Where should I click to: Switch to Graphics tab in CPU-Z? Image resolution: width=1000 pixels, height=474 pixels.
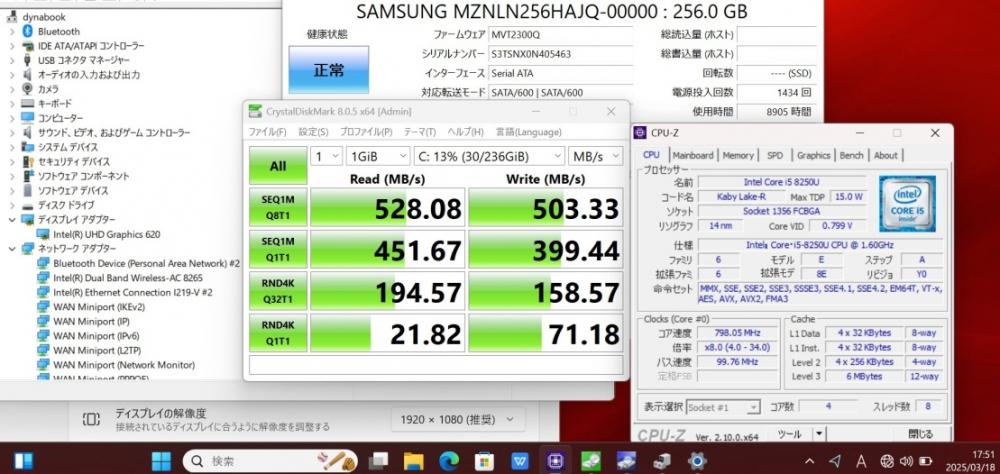(x=814, y=155)
